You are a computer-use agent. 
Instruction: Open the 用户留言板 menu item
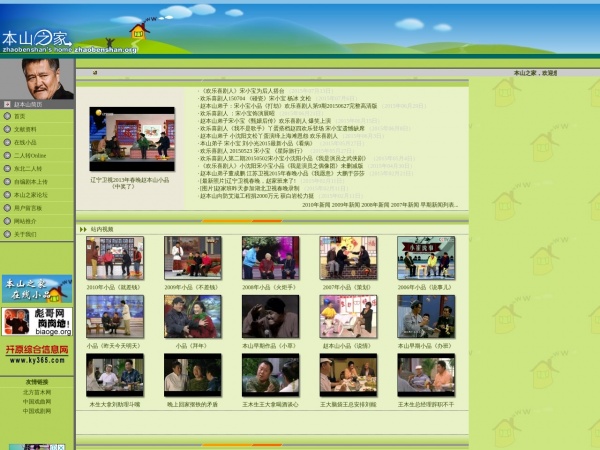pyautogui.click(x=28, y=208)
